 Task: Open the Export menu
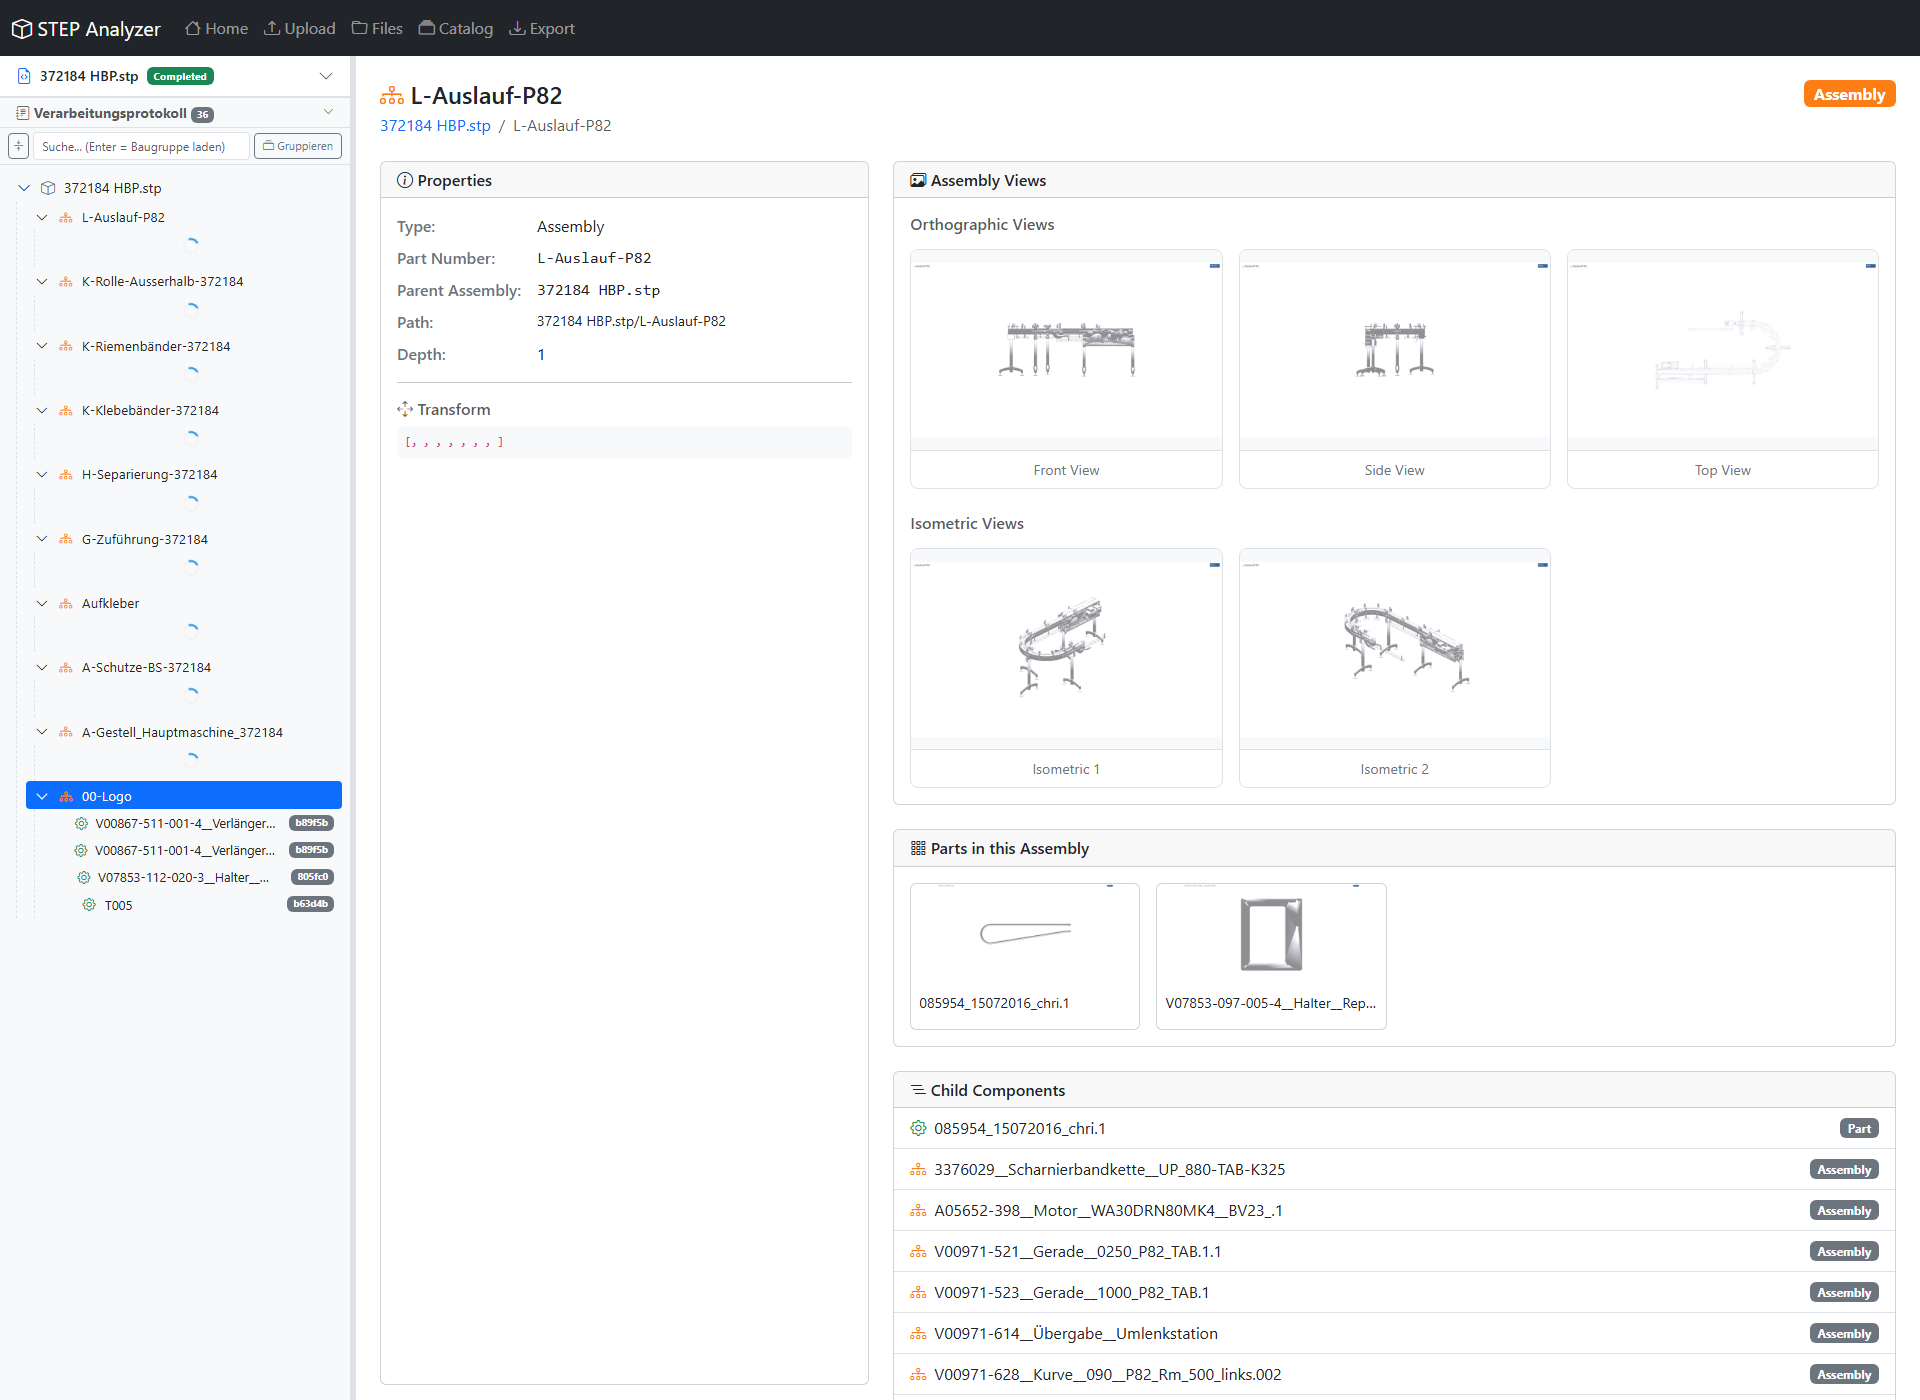coord(541,28)
